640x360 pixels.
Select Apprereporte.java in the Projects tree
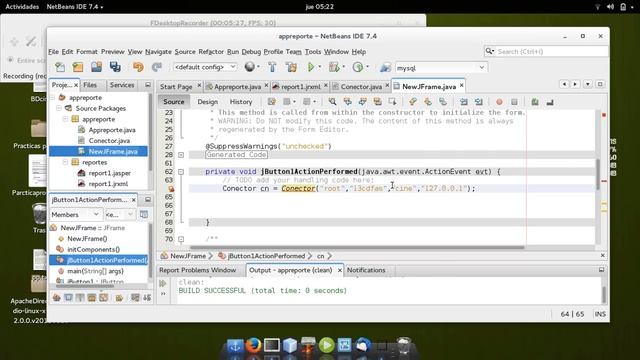tap(112, 130)
